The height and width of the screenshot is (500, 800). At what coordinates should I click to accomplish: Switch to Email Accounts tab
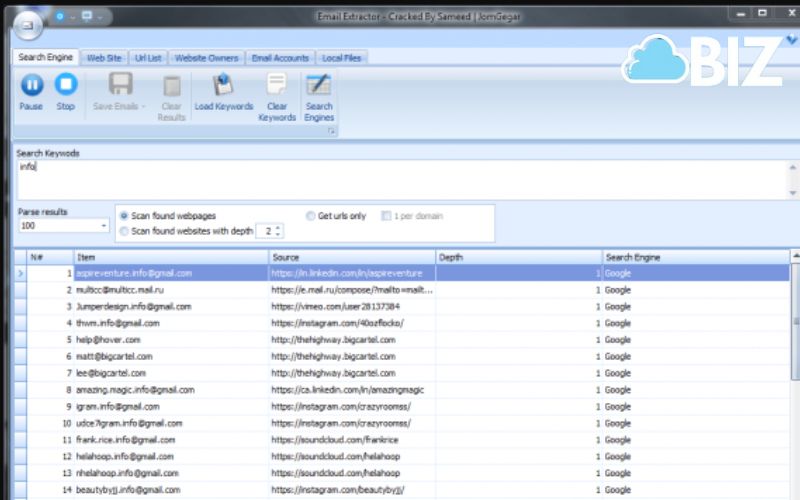tap(280, 58)
